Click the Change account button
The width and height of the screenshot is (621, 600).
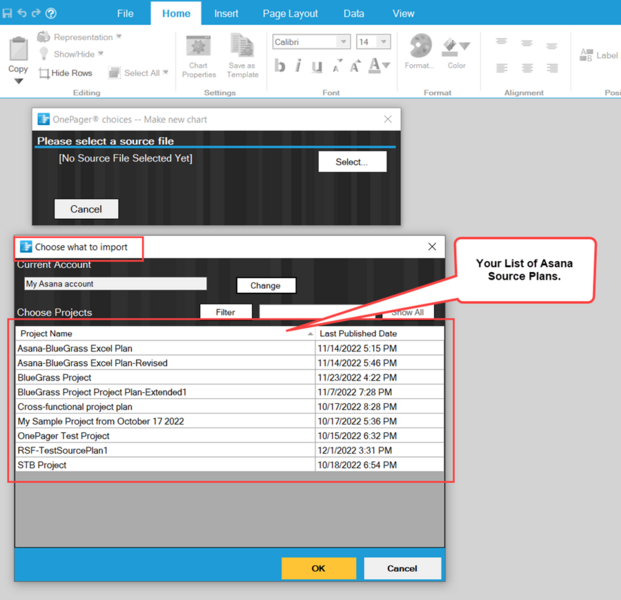[x=266, y=286]
